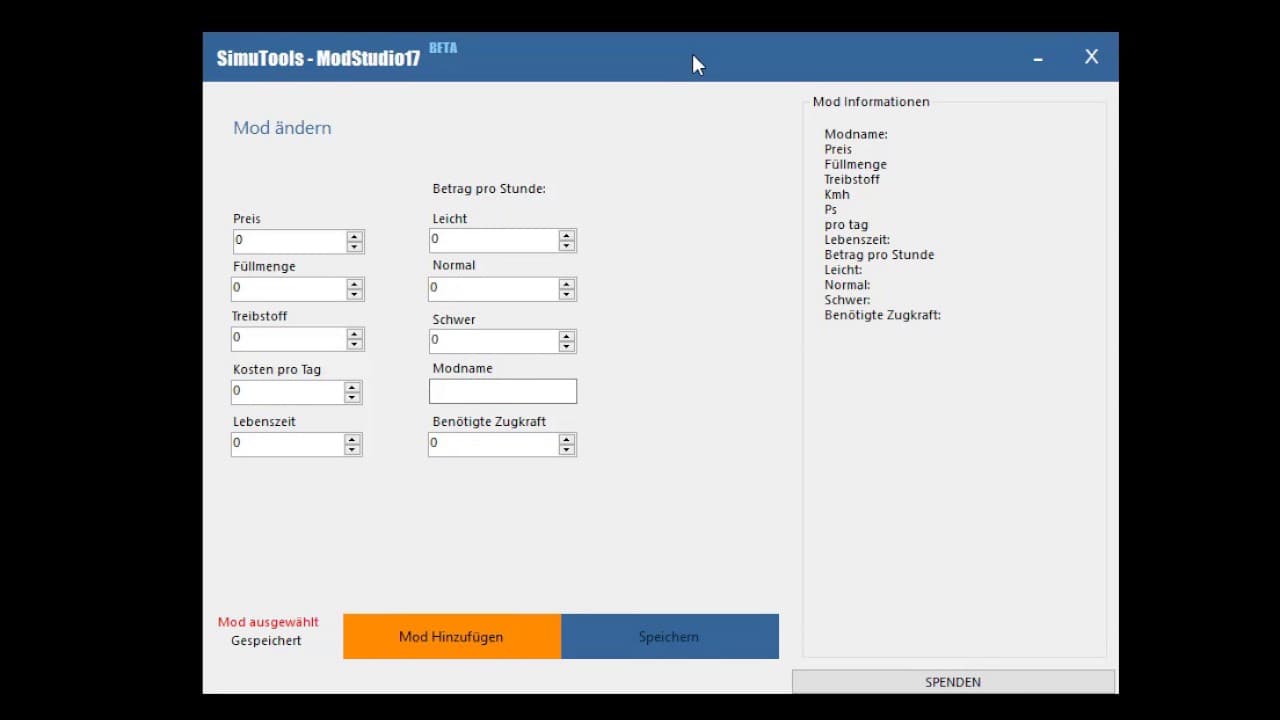Image resolution: width=1280 pixels, height=720 pixels.
Task: Increase Benötigte Zugkraft with up arrow
Action: (567, 439)
